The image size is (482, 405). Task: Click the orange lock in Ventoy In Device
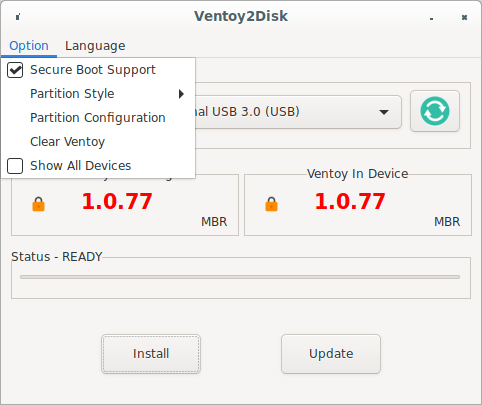pyautogui.click(x=271, y=204)
